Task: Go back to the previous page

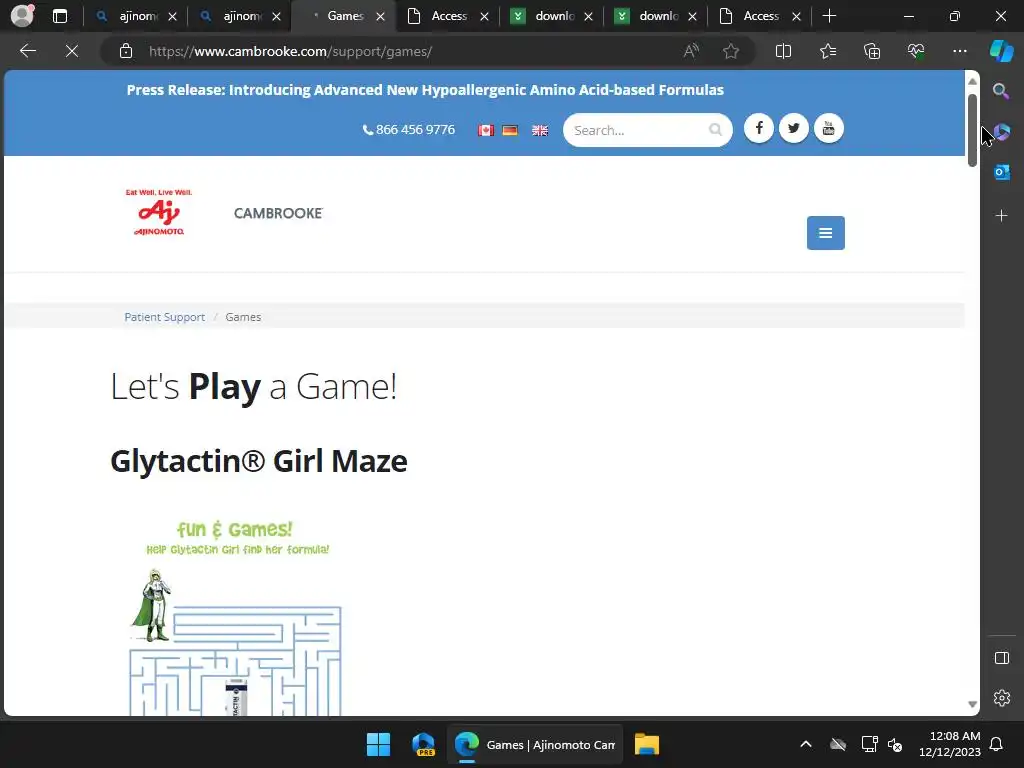Action: (x=27, y=51)
